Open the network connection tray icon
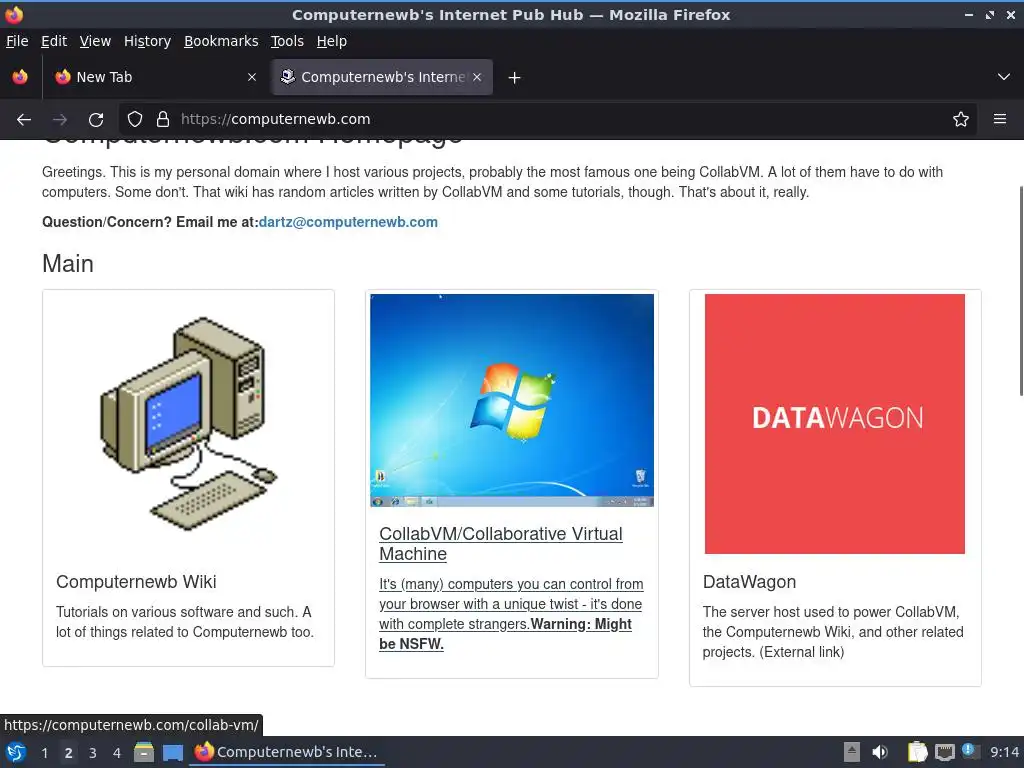 [x=944, y=753]
